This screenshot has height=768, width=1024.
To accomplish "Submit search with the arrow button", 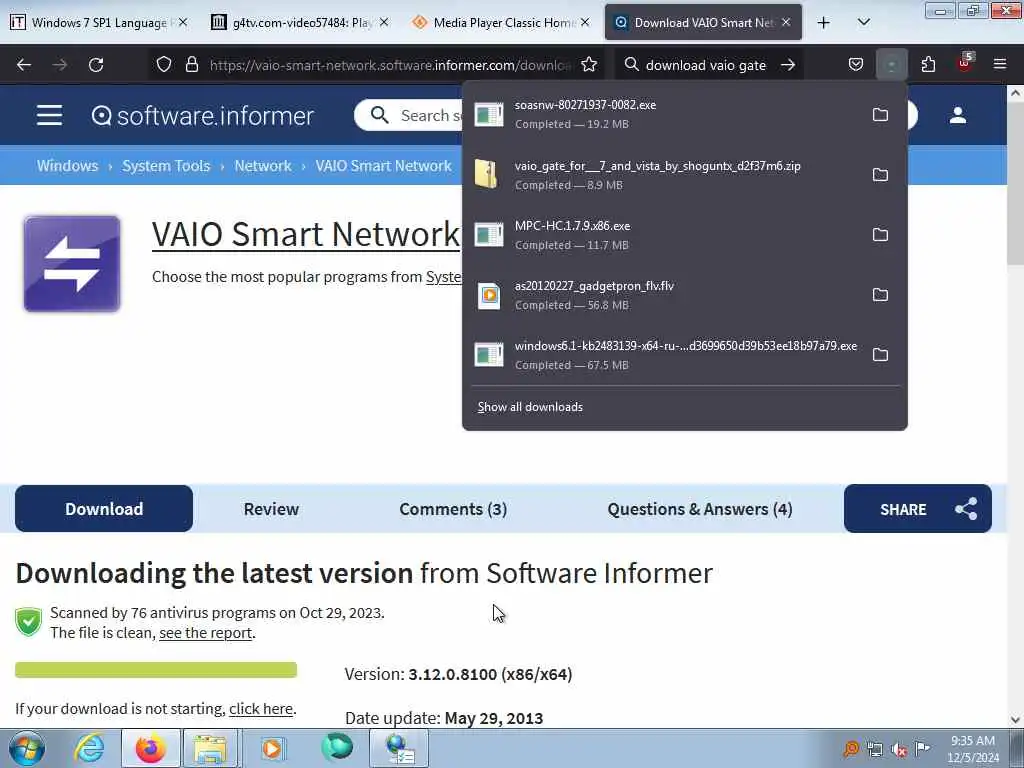I will click(x=788, y=65).
